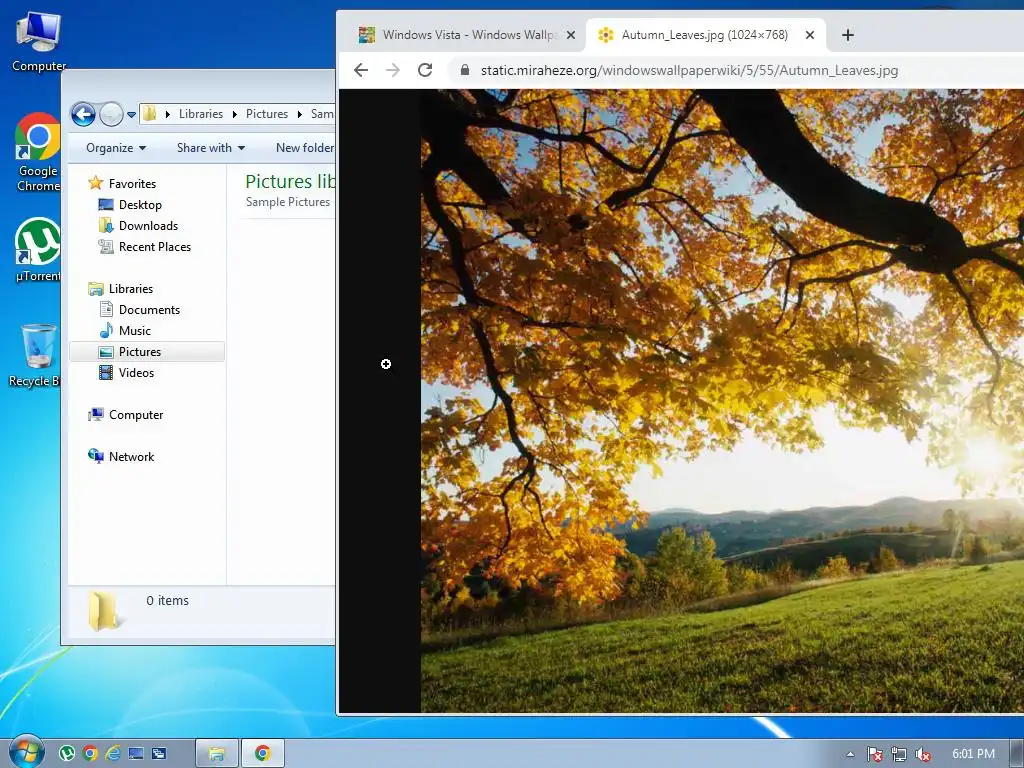The width and height of the screenshot is (1024, 768).
Task: Open Music library
Action: pos(135,331)
